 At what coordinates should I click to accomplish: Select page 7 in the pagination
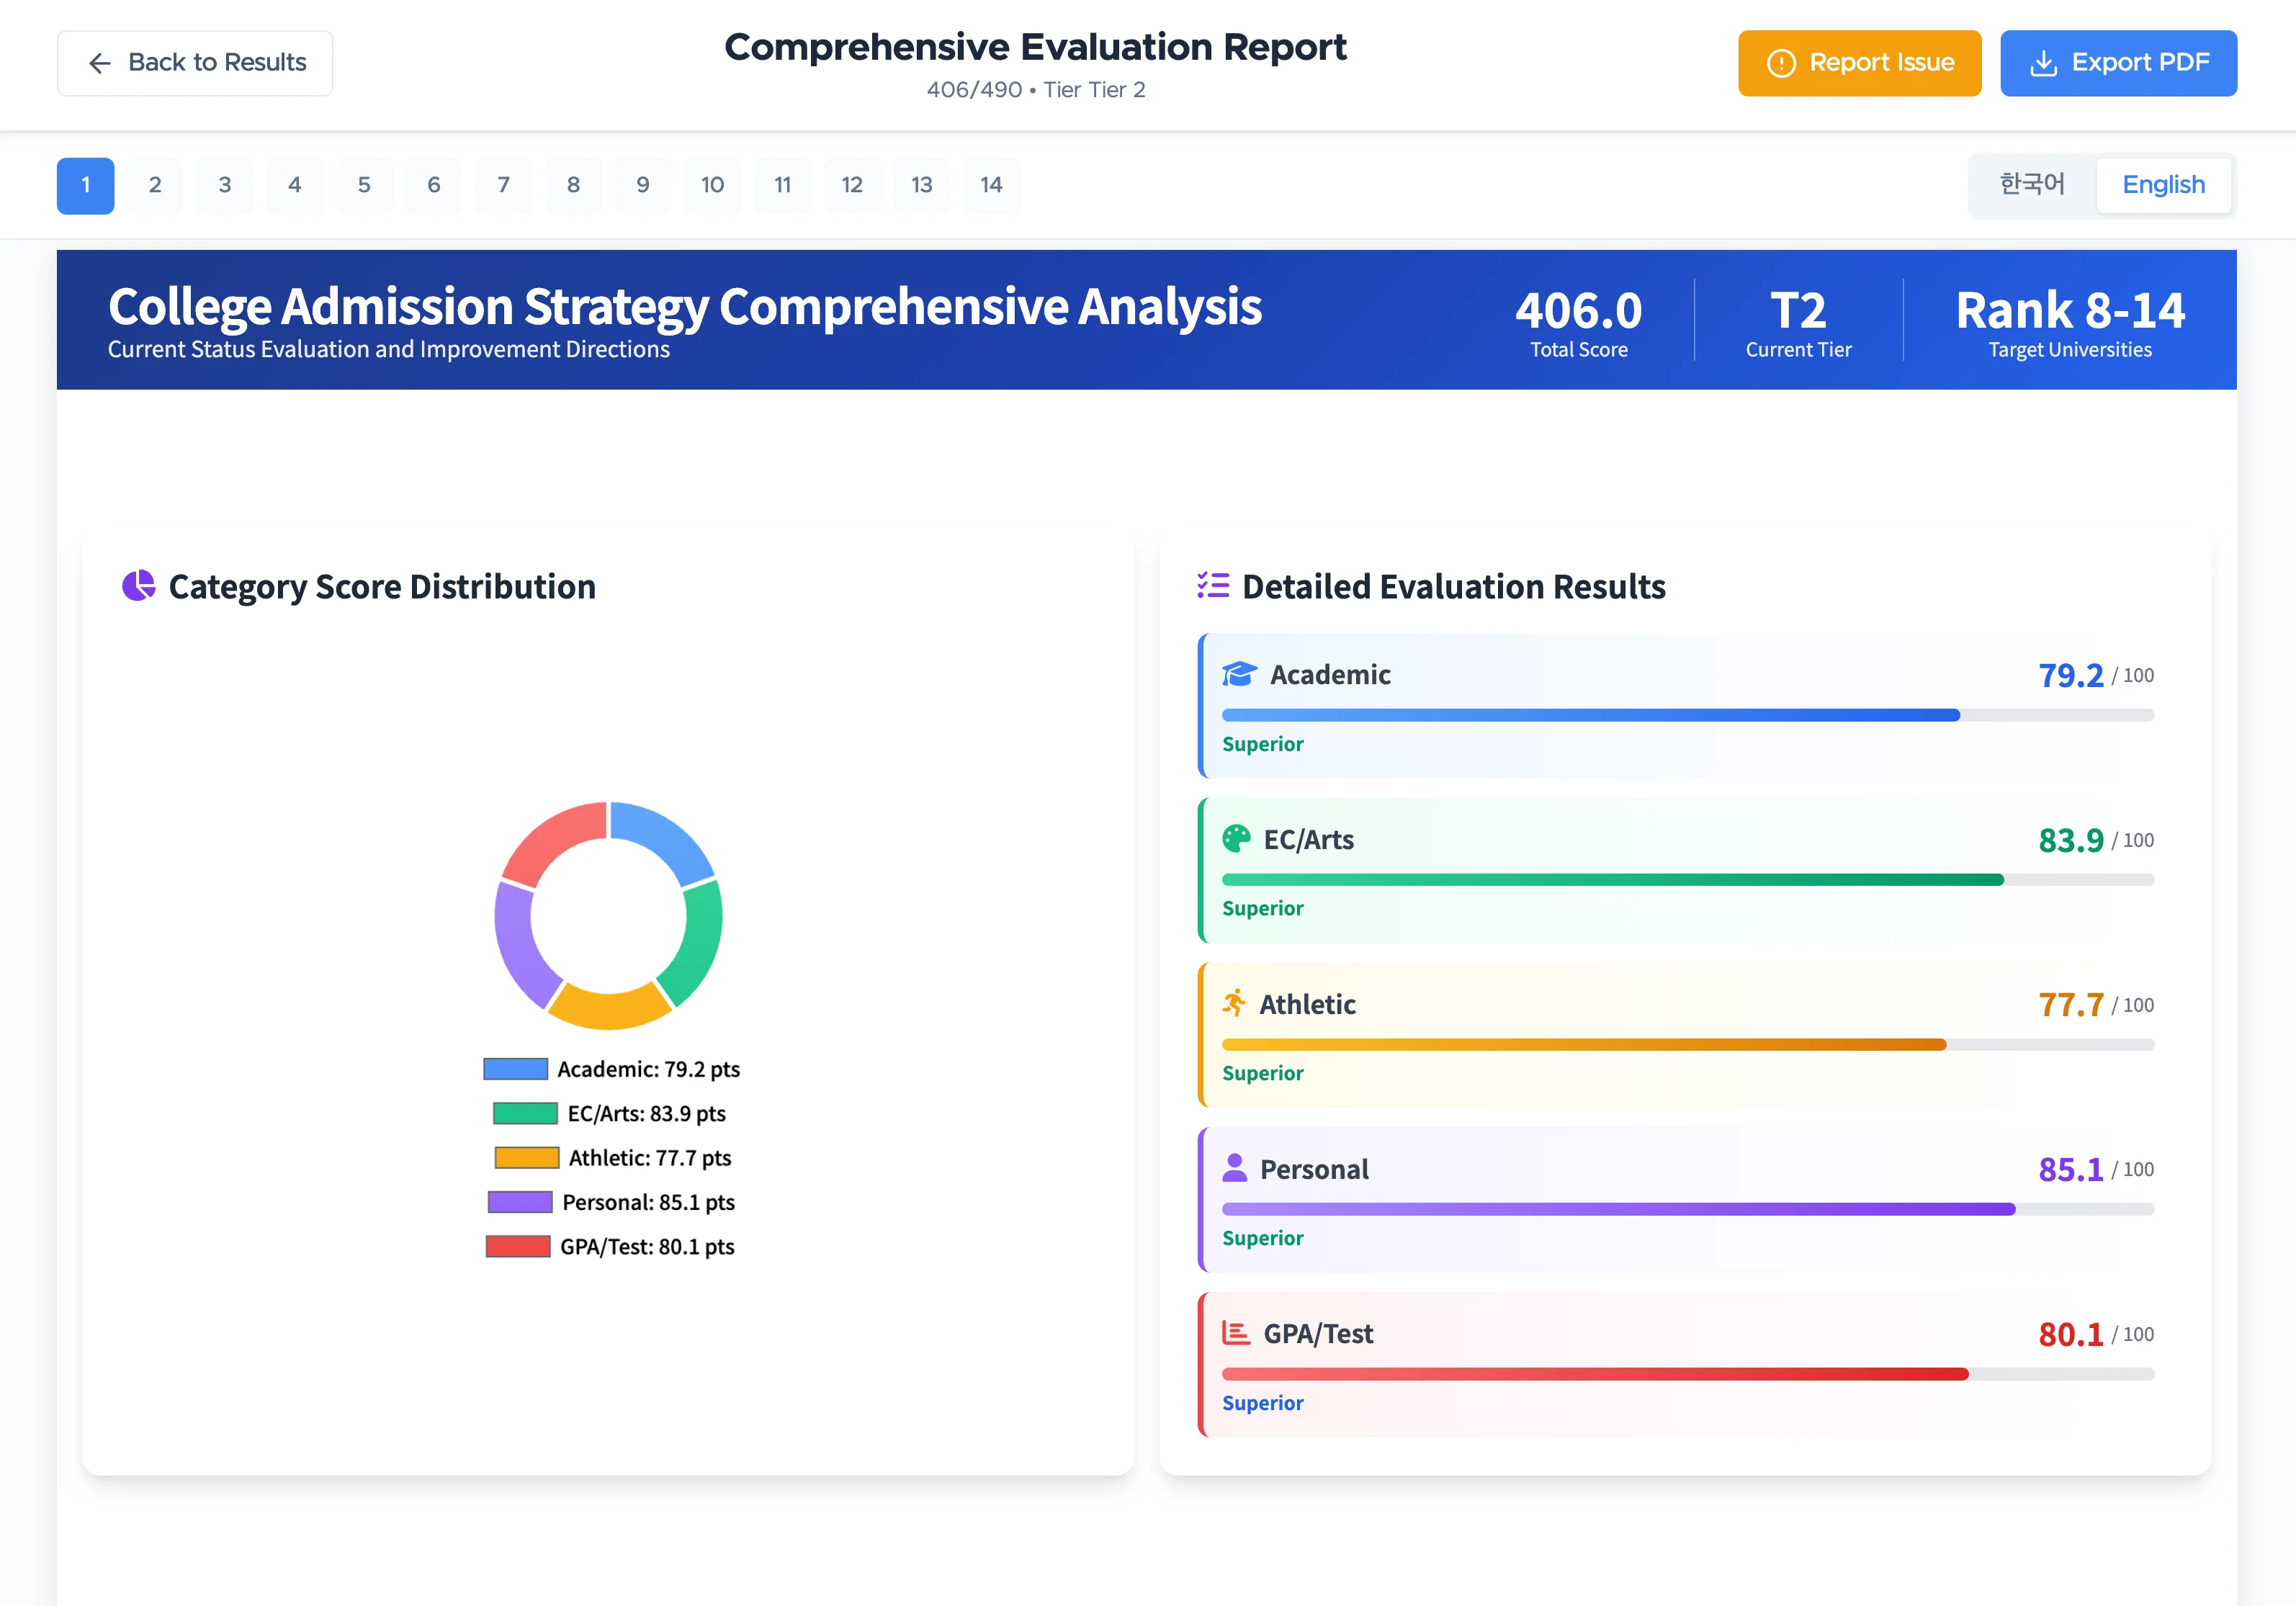(x=503, y=185)
